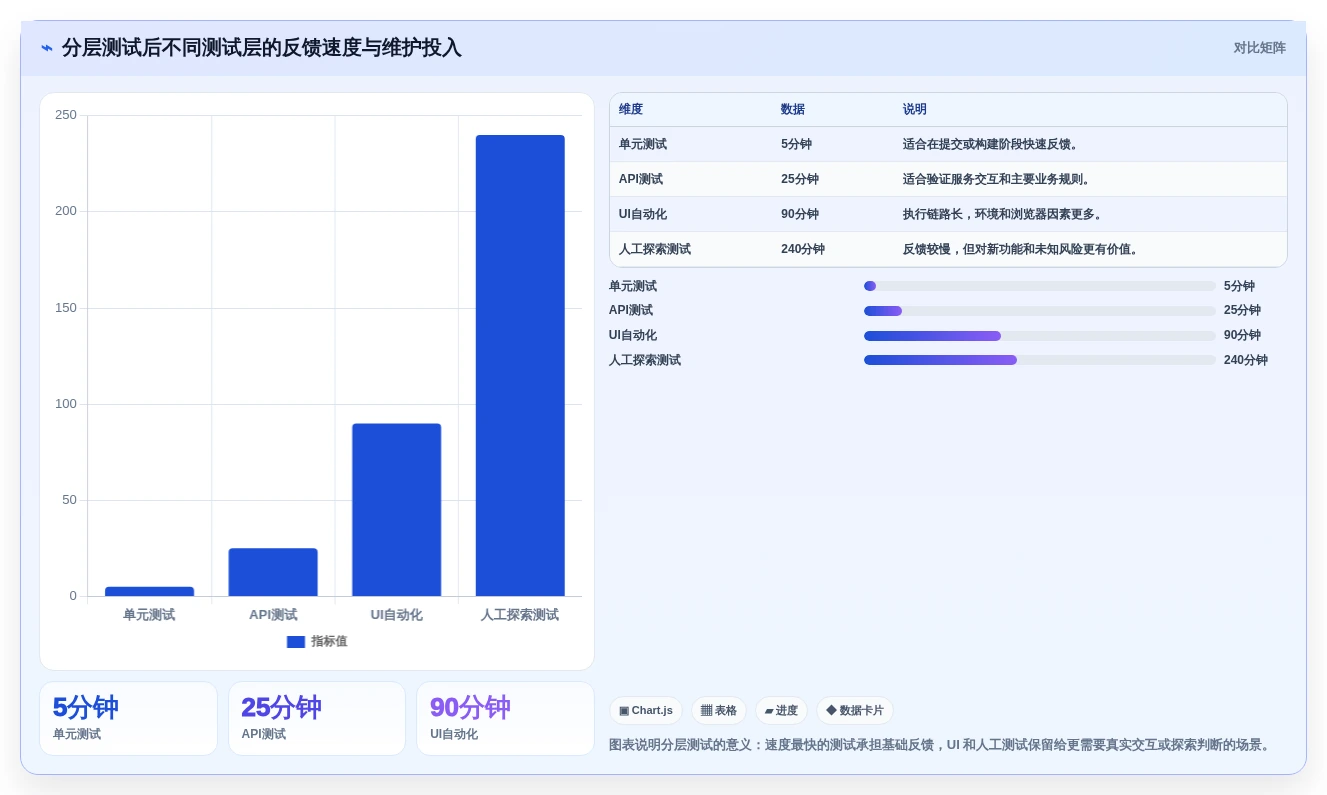
Task: Open the 5分钟 单元测试 data card
Action: (x=128, y=719)
